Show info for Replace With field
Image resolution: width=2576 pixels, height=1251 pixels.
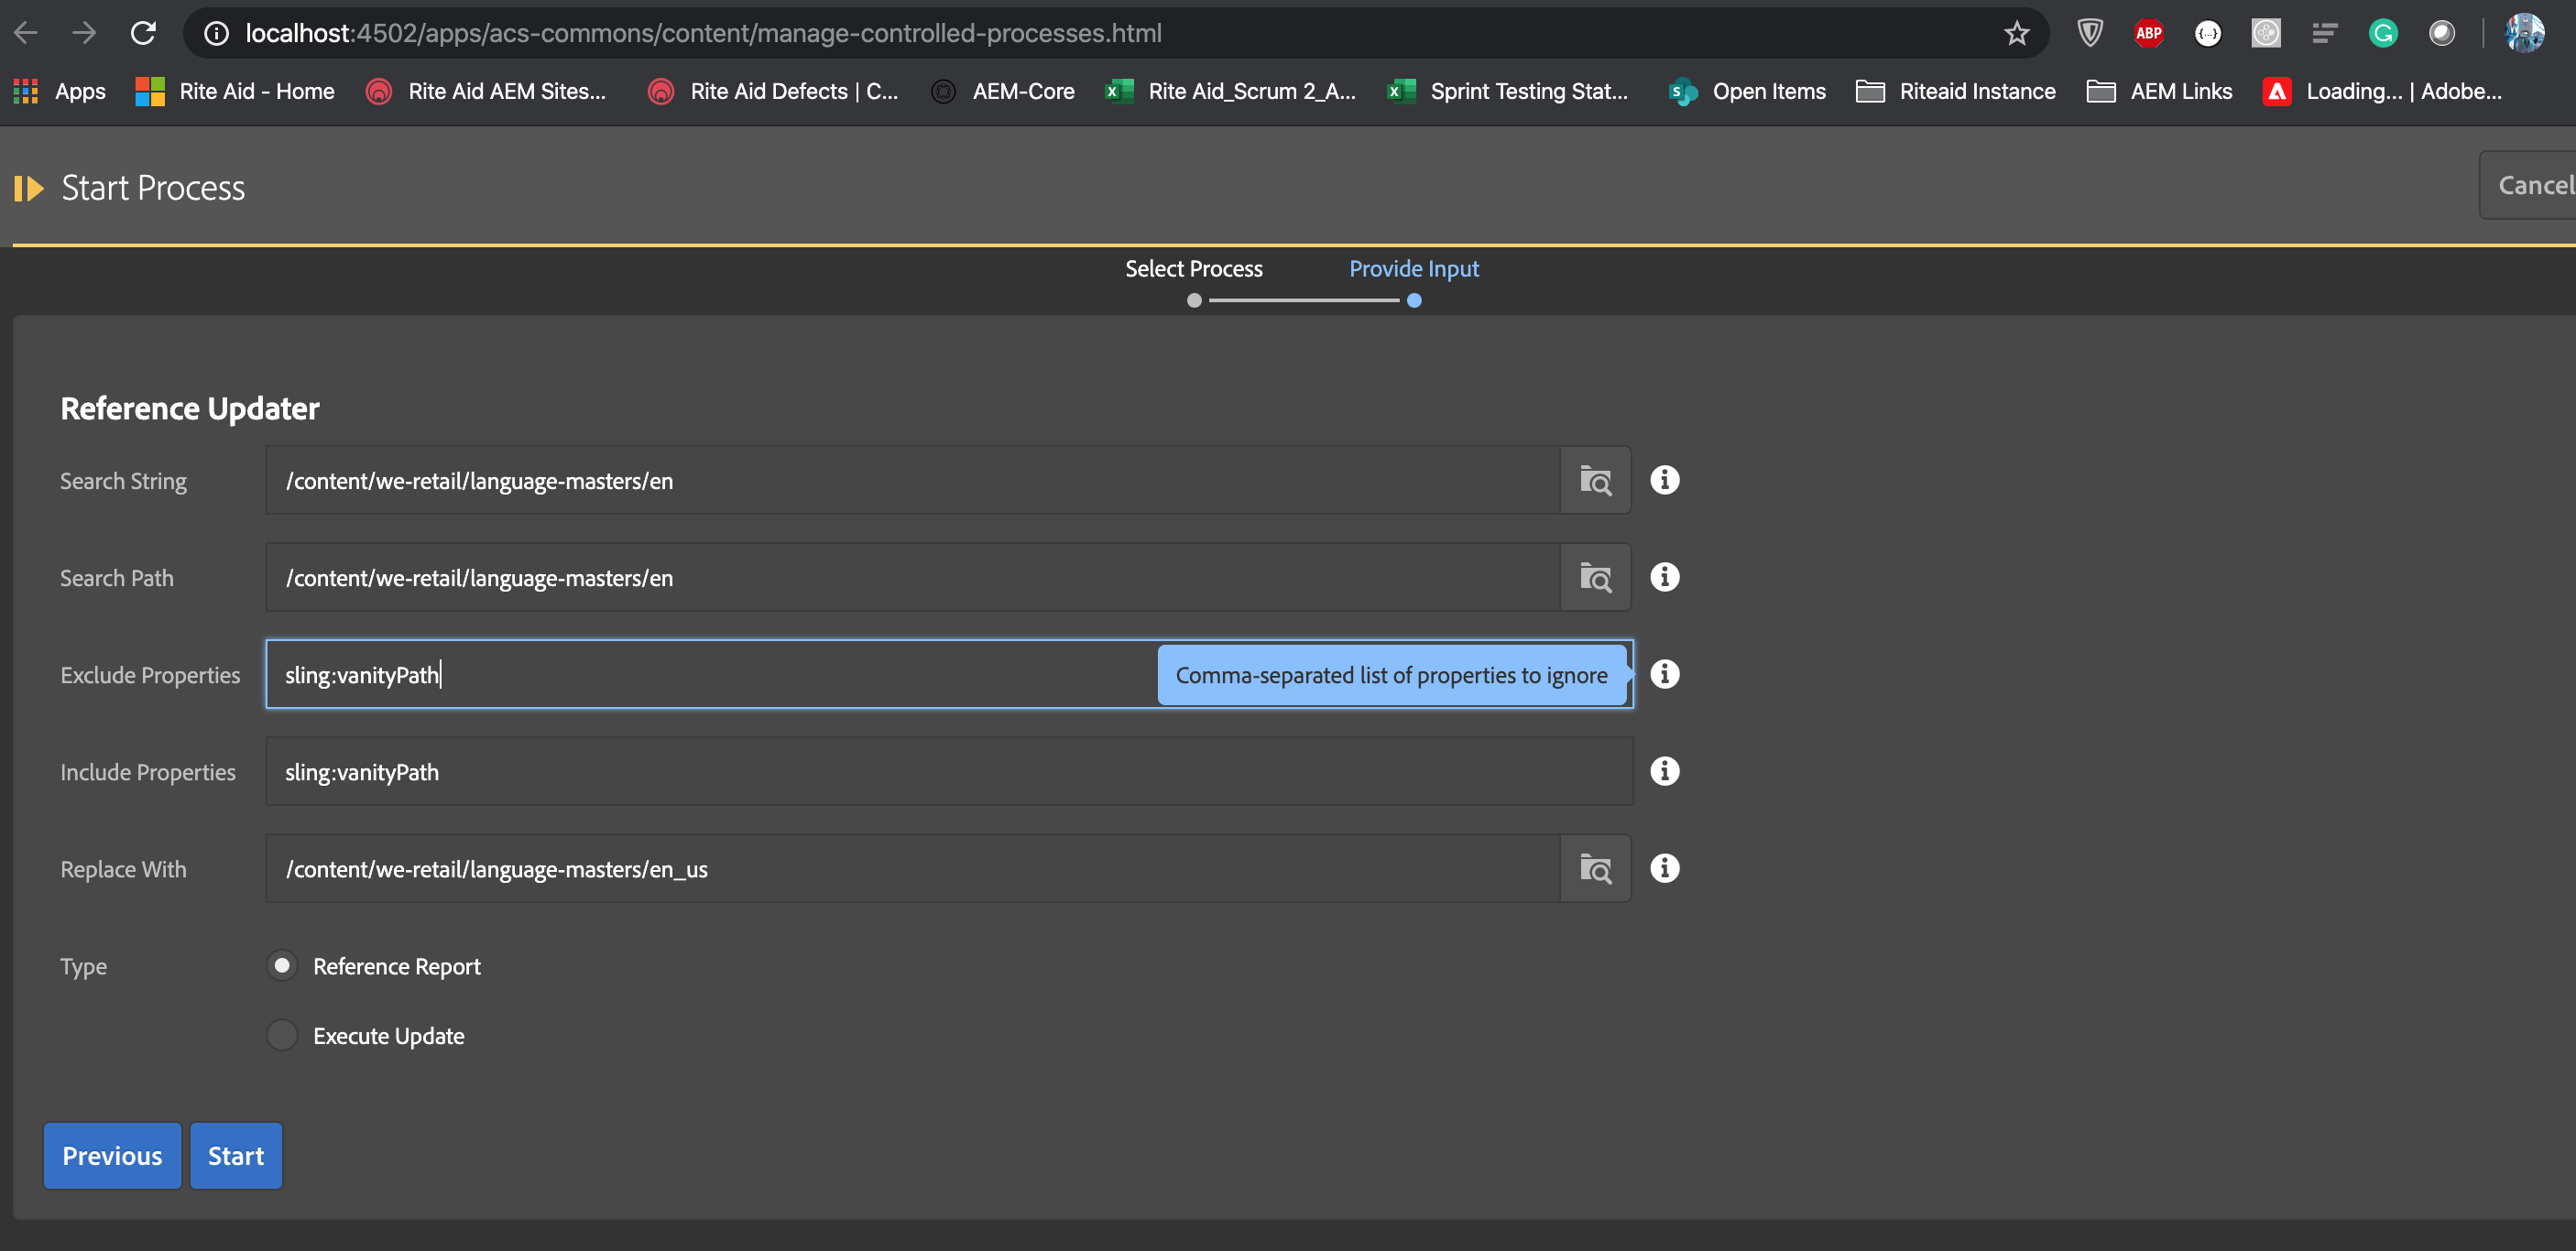click(1664, 868)
